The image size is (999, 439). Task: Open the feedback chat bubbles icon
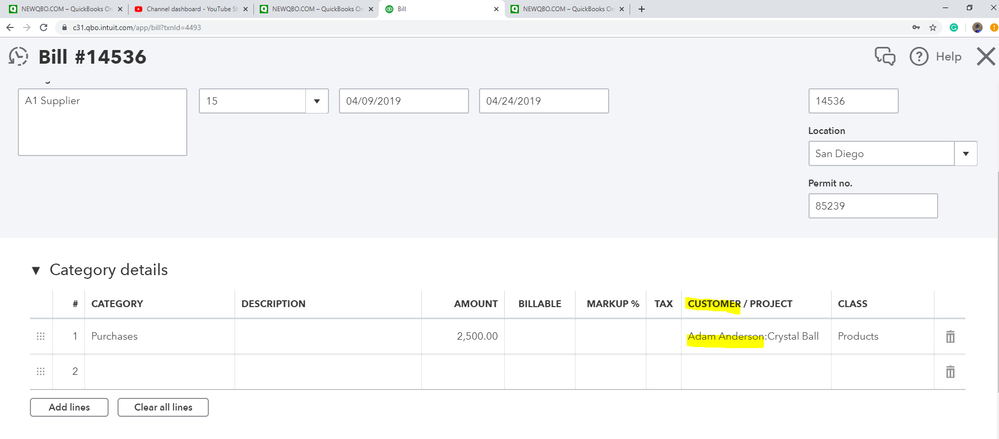click(x=885, y=57)
